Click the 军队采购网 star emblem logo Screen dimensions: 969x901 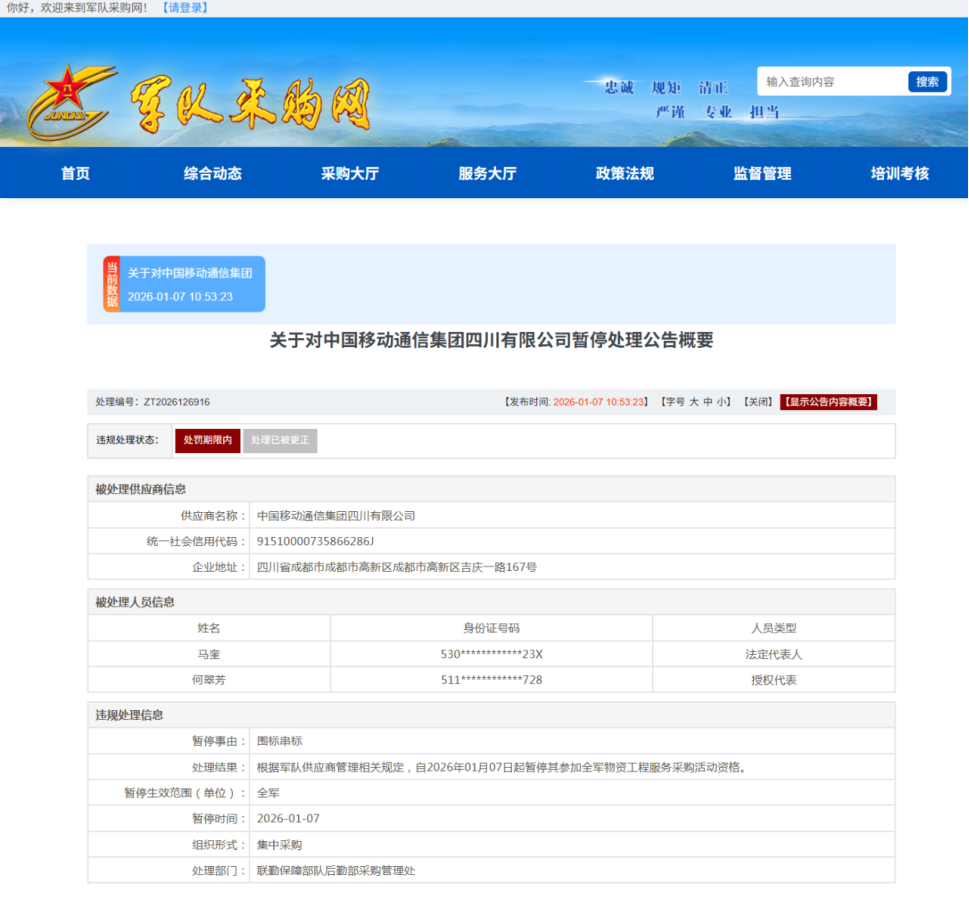point(71,102)
